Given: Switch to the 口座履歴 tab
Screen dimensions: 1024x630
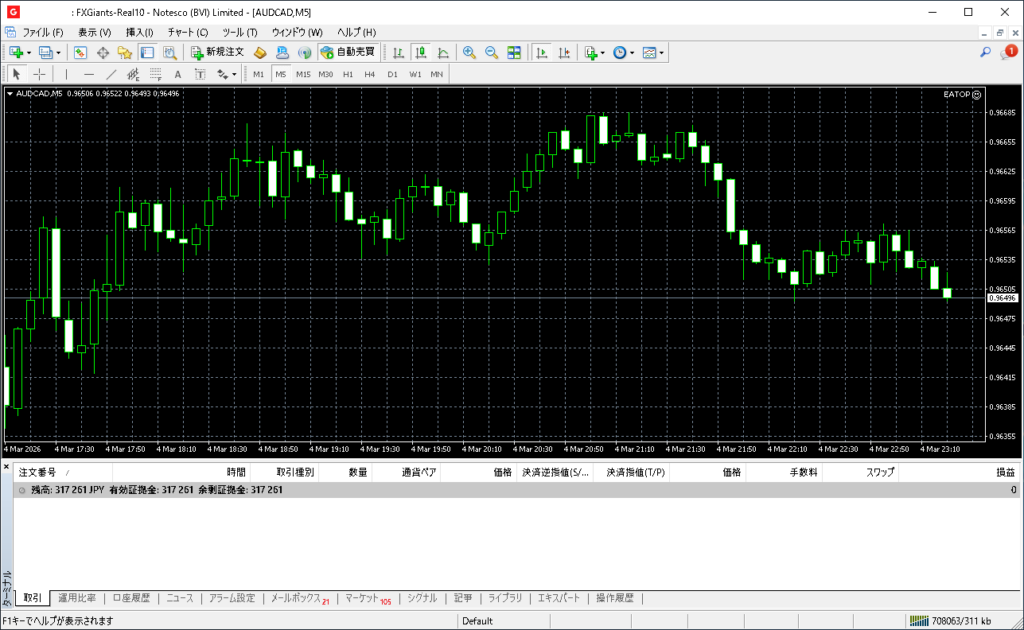Looking at the screenshot, I should coord(130,598).
